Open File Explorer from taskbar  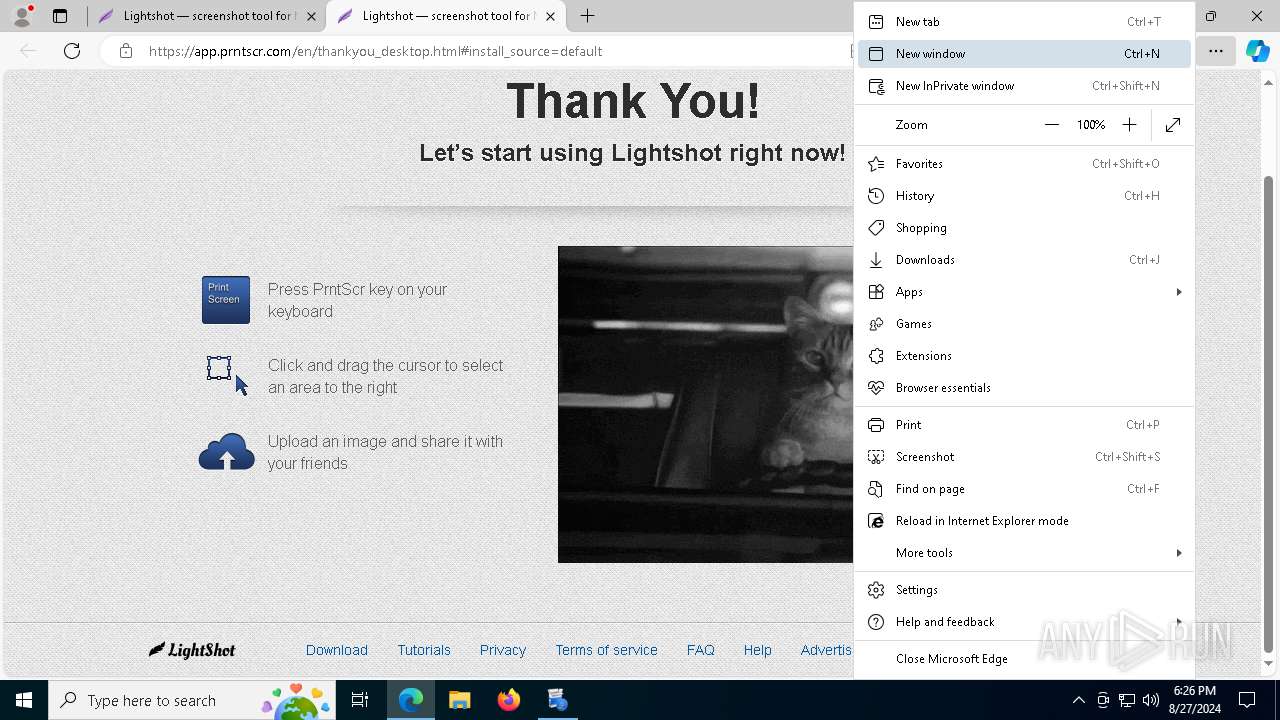pyautogui.click(x=459, y=700)
